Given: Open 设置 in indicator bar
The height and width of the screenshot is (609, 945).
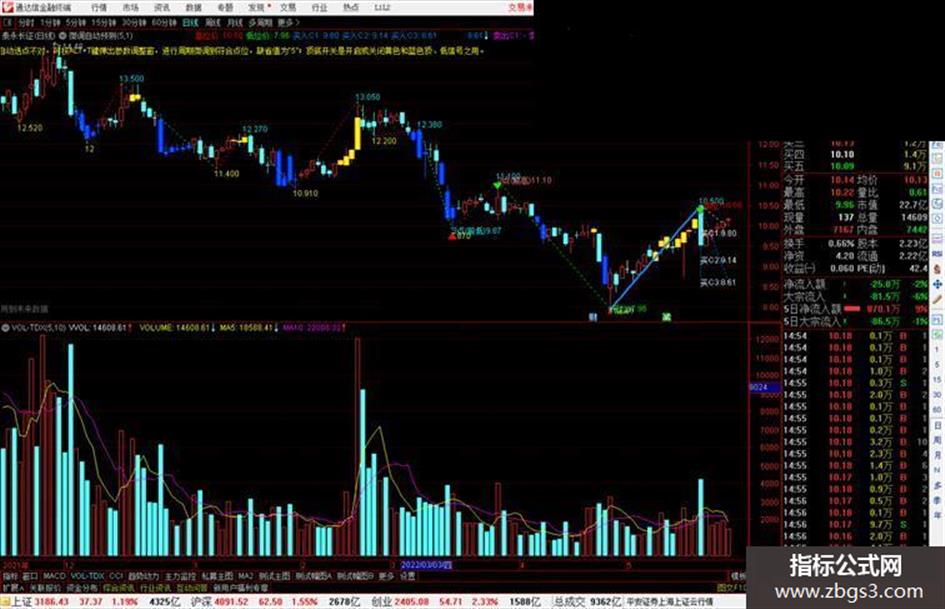Looking at the screenshot, I should [408, 576].
